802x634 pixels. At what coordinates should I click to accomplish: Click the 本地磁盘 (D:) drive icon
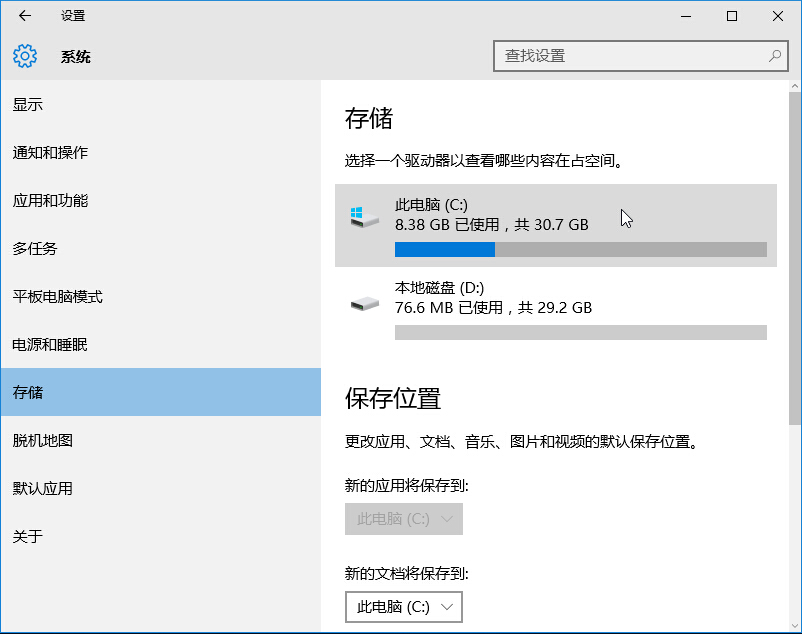click(362, 305)
